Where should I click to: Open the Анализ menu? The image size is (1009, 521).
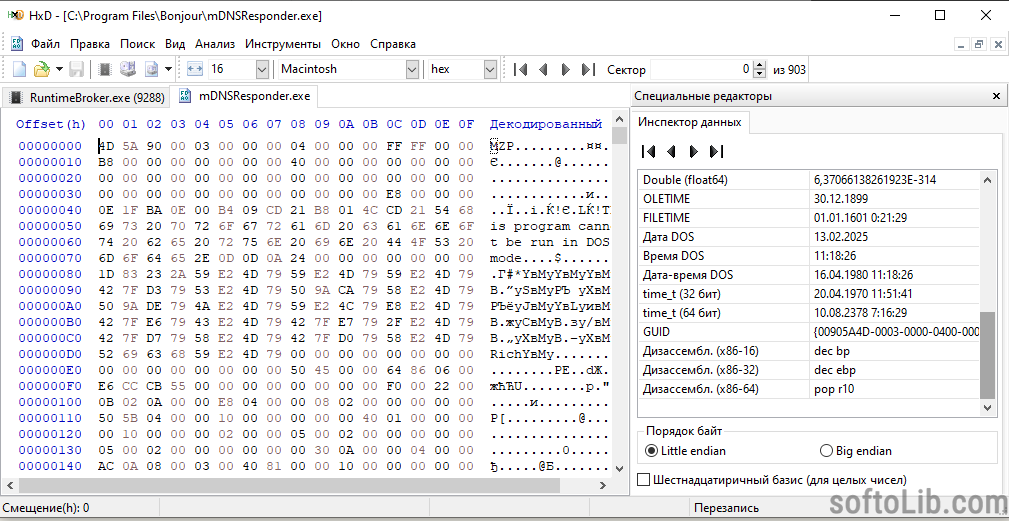click(x=215, y=44)
